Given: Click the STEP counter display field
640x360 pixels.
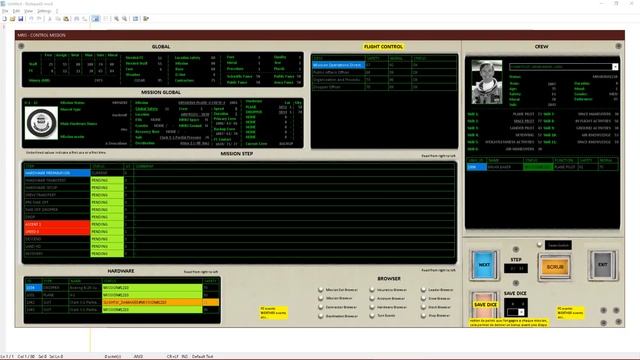Looking at the screenshot, I should 516,269.
